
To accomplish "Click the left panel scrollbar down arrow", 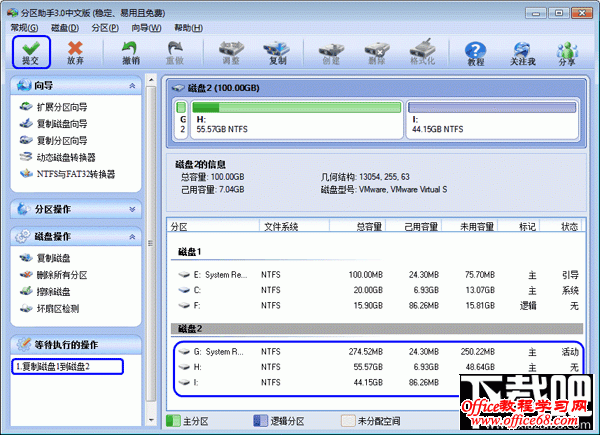I will [151, 420].
